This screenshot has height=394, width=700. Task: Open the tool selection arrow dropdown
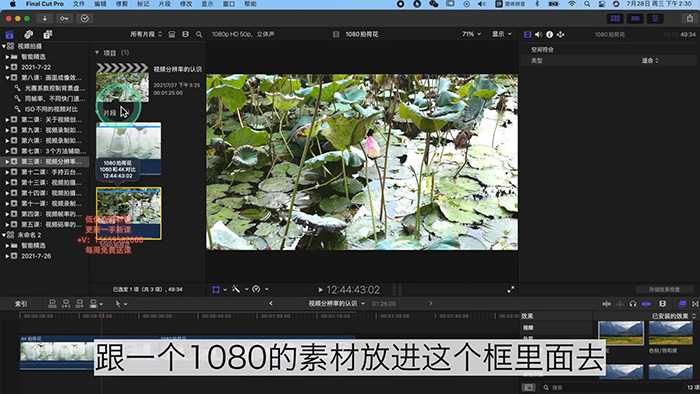(x=121, y=304)
